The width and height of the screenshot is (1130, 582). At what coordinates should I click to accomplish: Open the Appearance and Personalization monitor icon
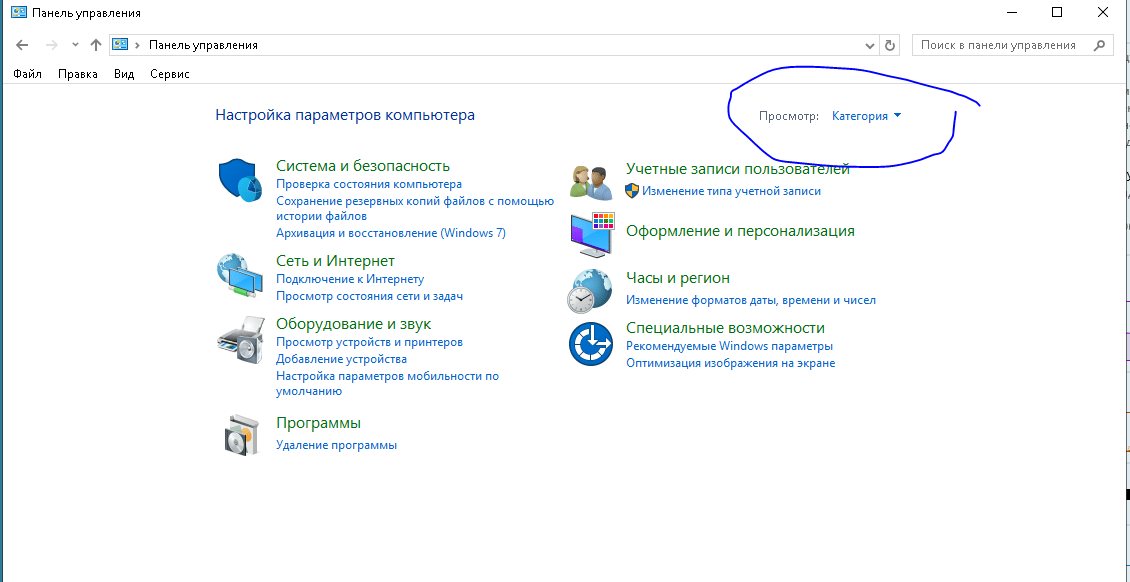pyautogui.click(x=592, y=236)
